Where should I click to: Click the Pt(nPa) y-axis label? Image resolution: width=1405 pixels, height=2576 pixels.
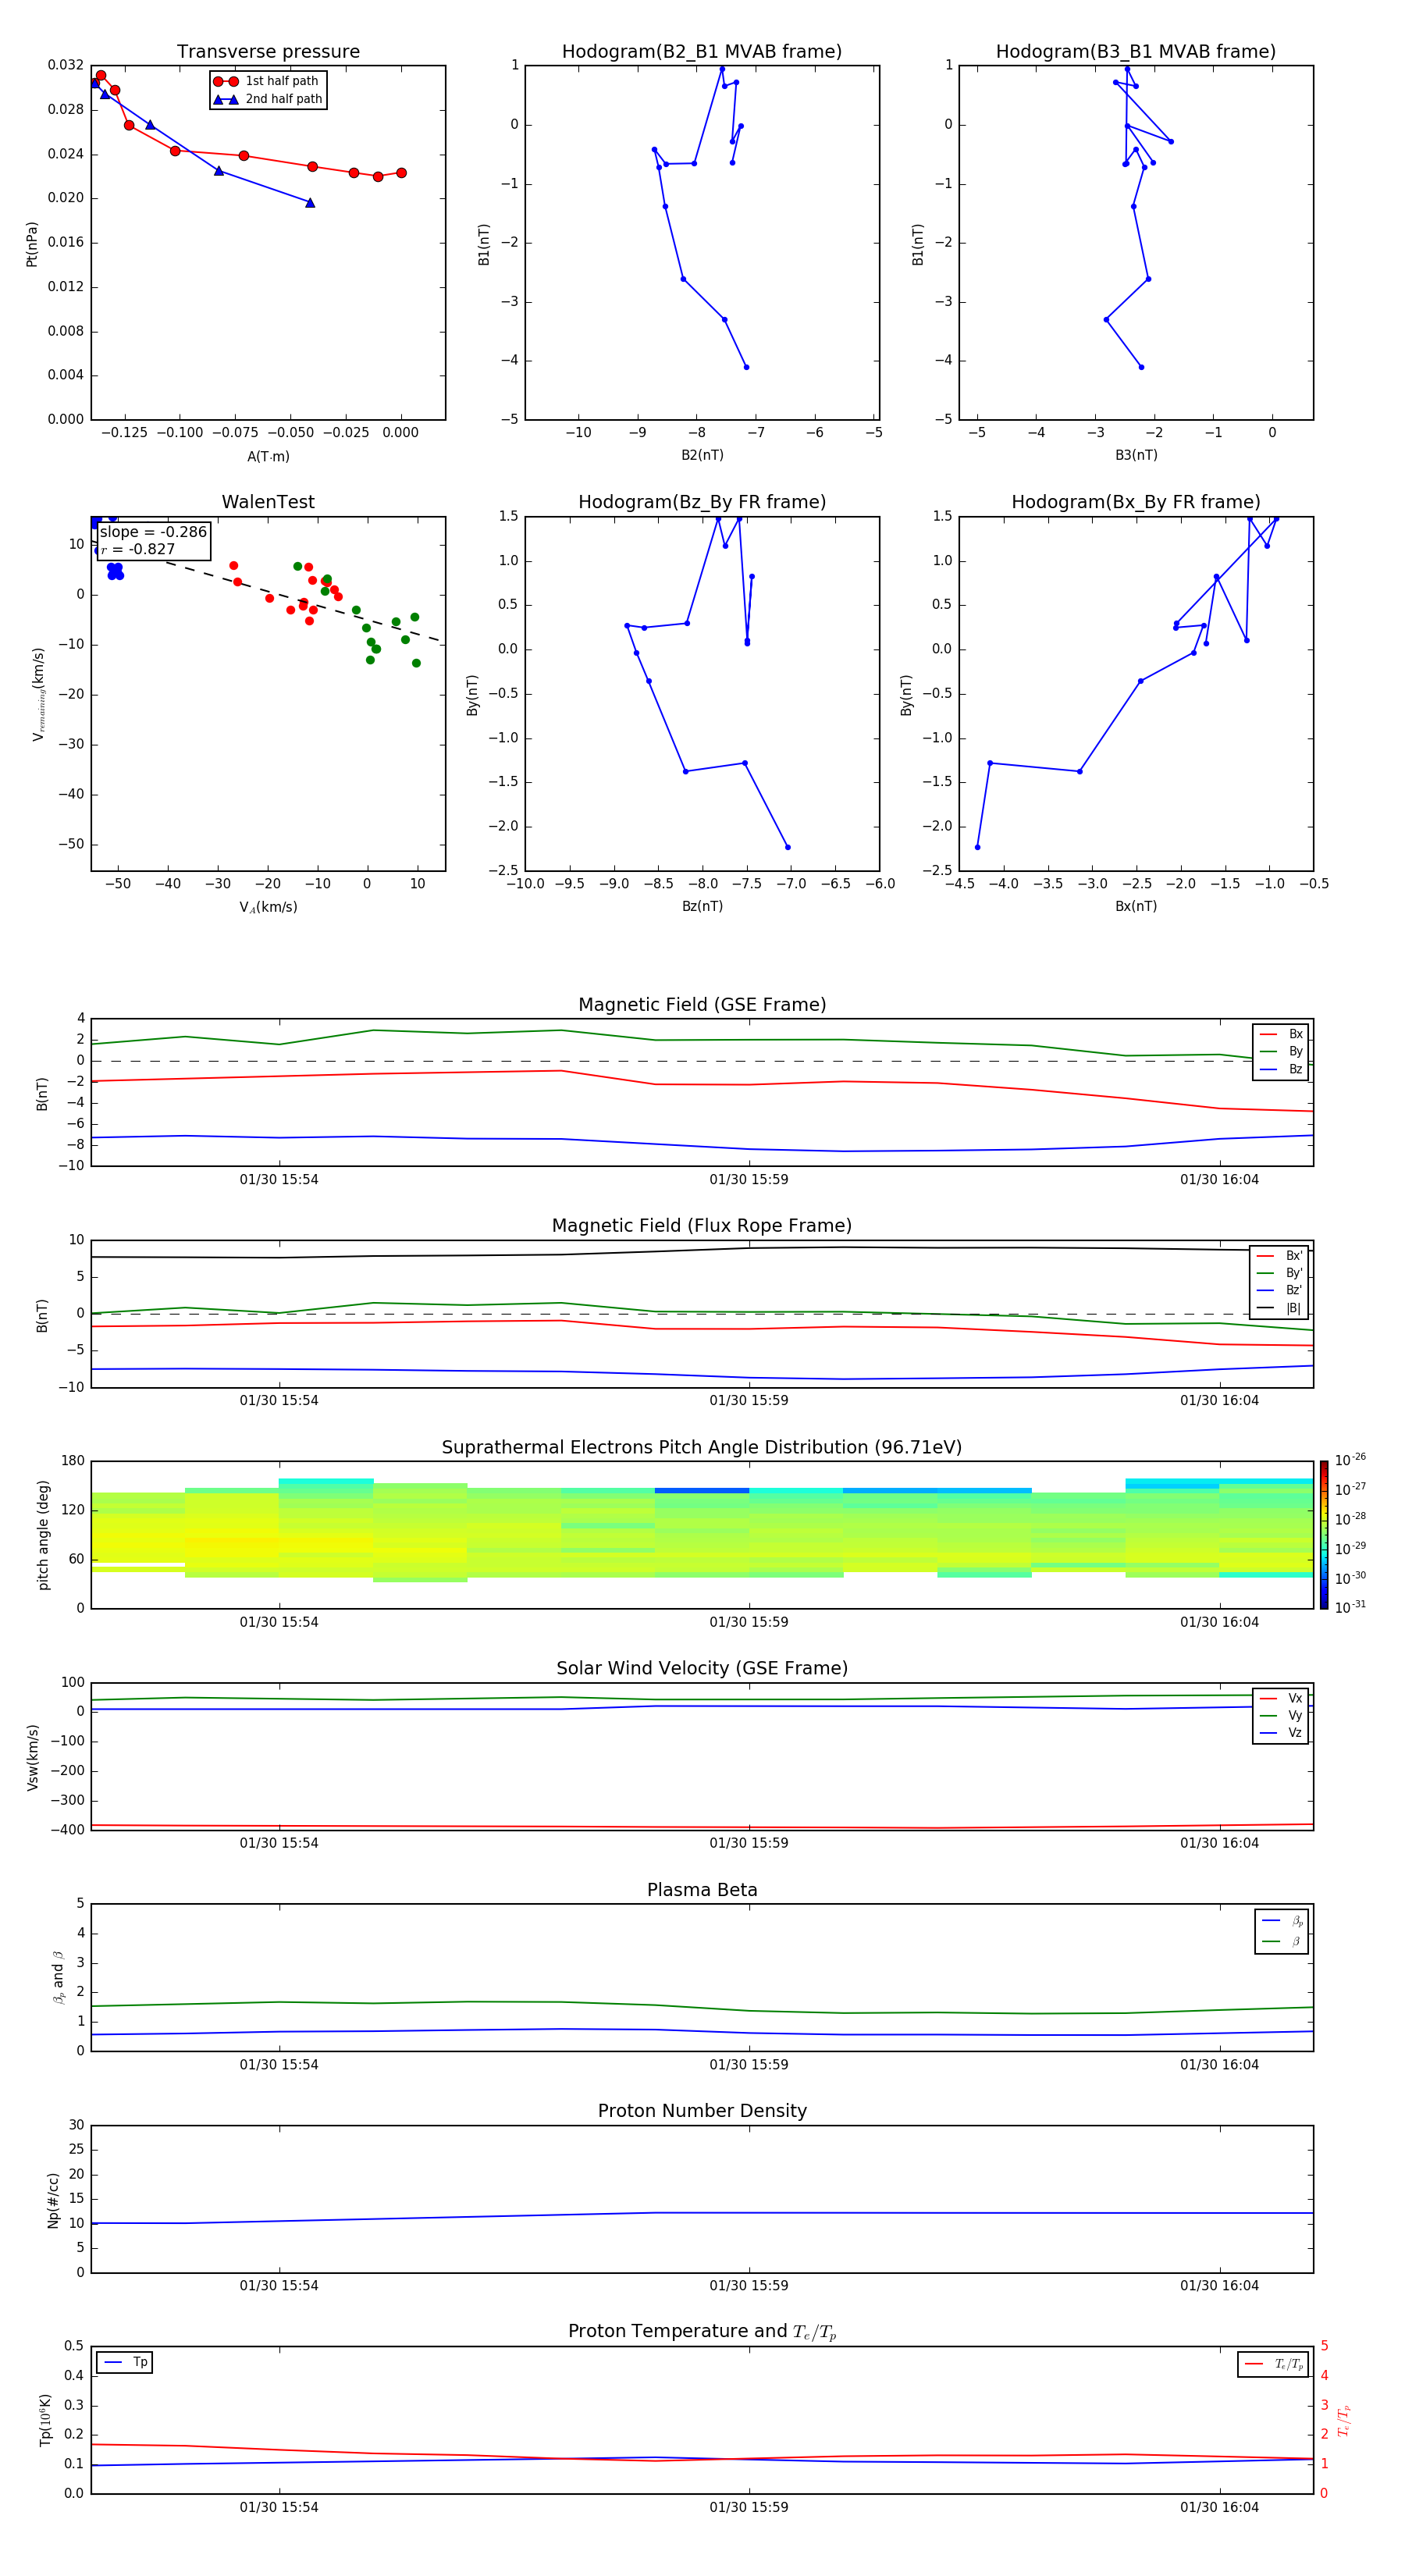coord(32,244)
